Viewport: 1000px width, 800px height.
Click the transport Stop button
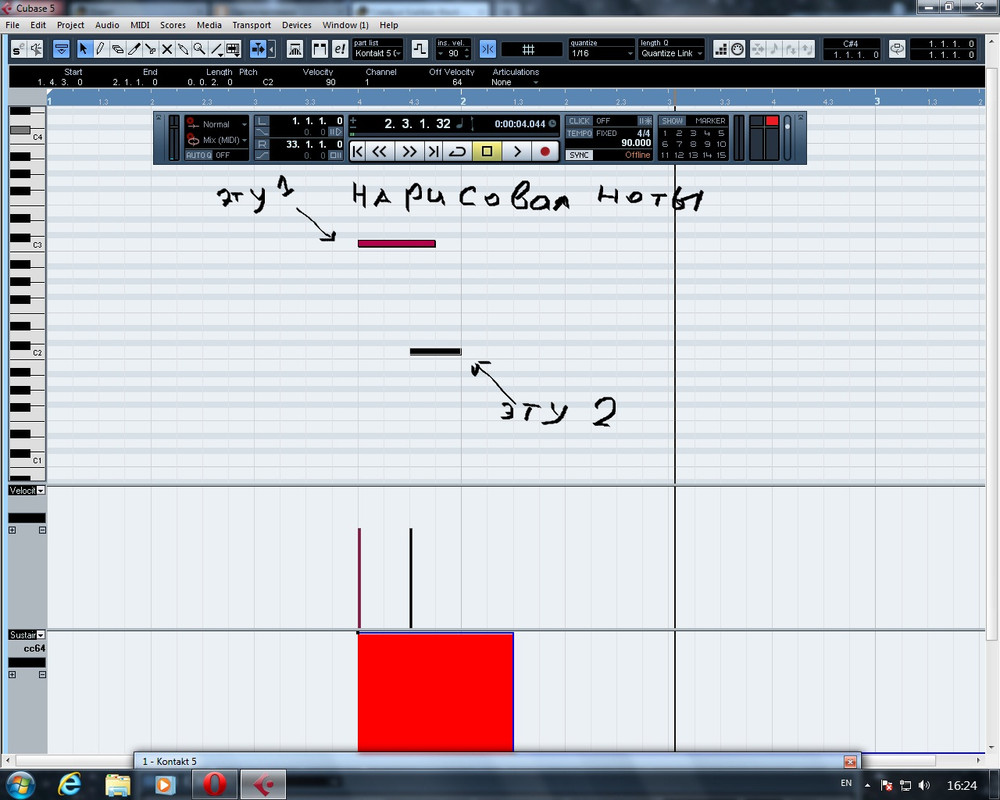coord(487,151)
